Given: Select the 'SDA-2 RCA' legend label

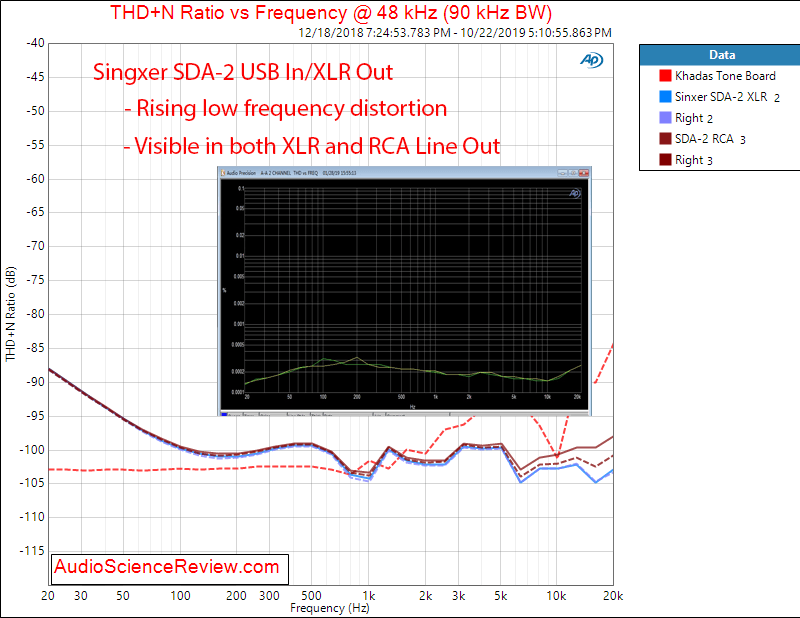Looking at the screenshot, I should click(x=704, y=139).
